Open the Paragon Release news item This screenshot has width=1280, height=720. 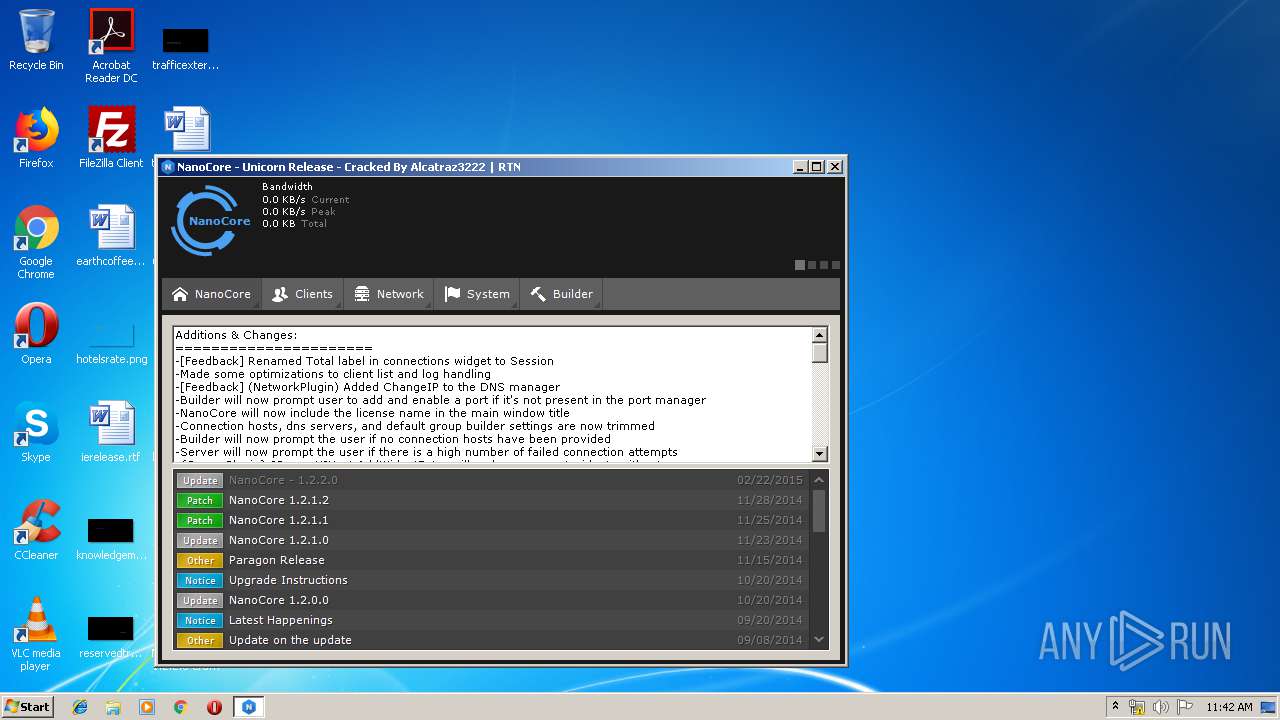490,560
